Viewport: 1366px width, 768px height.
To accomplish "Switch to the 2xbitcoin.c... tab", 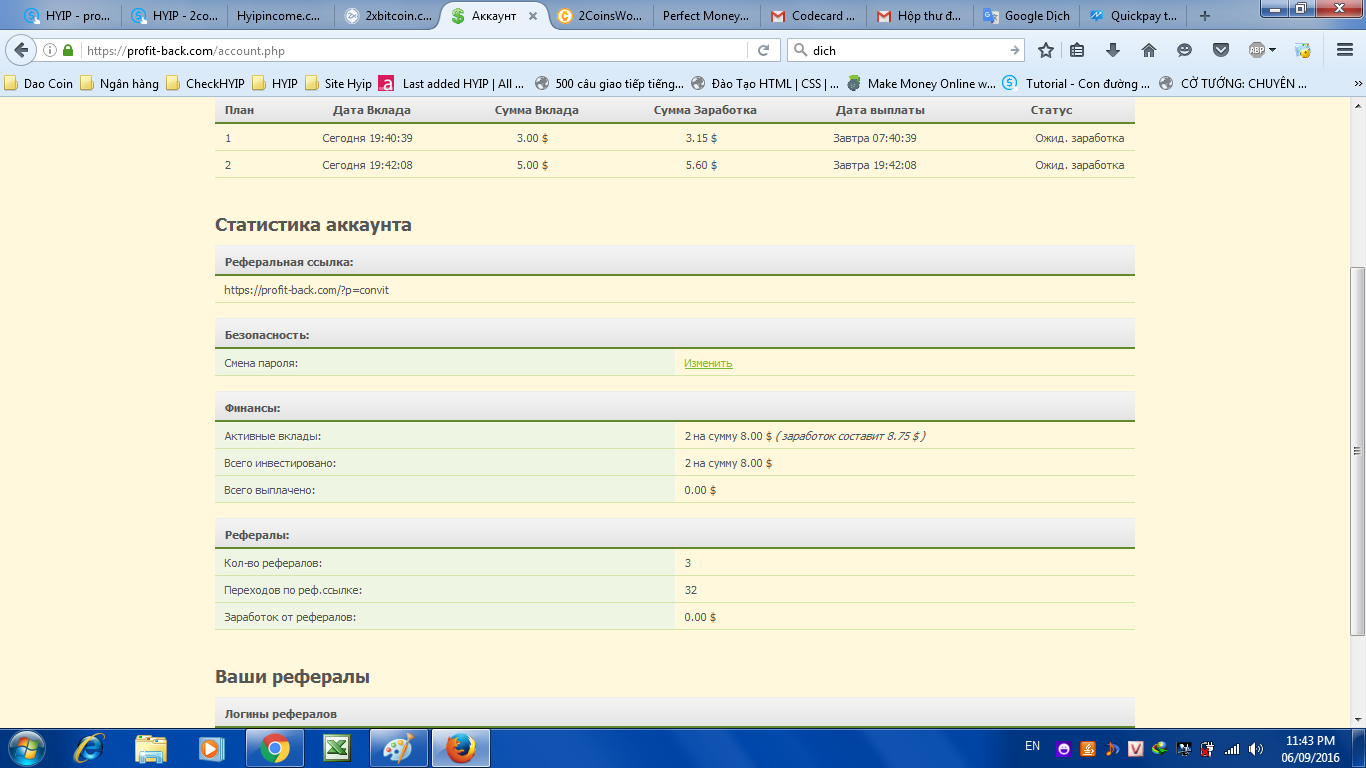I will (x=386, y=16).
